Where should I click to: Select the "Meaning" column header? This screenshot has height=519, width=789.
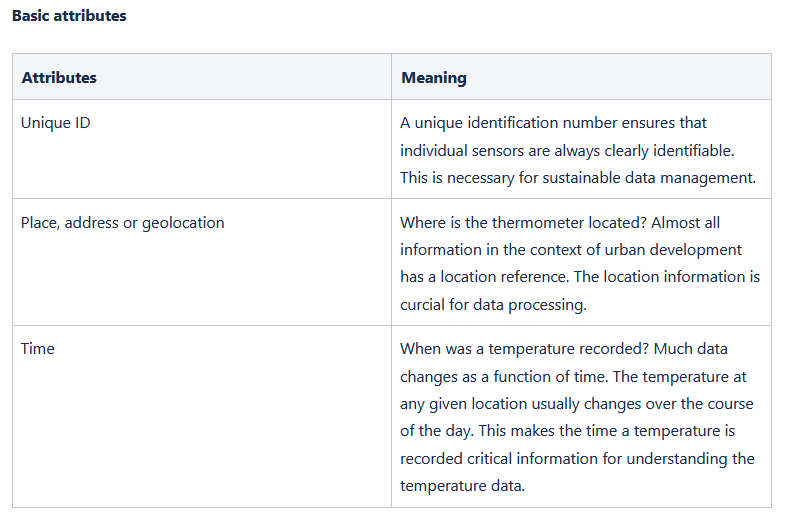tap(434, 77)
